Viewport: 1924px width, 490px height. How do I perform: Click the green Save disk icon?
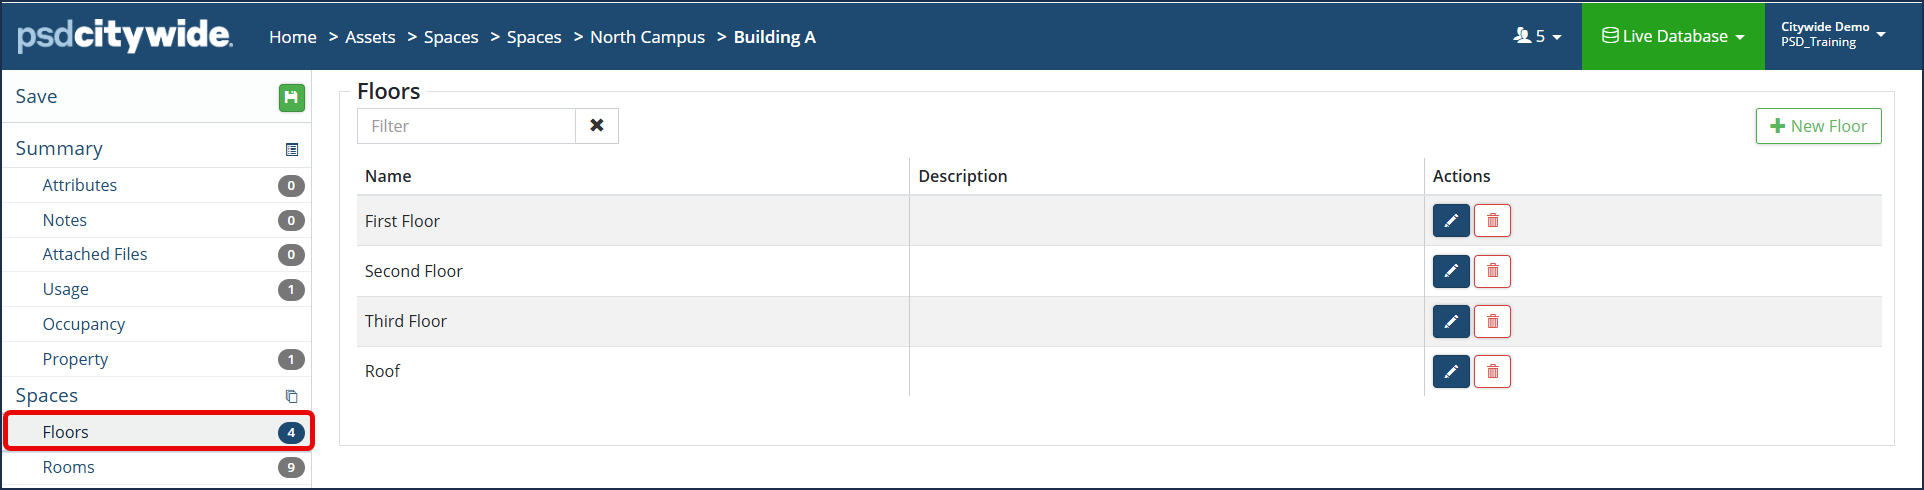click(291, 97)
